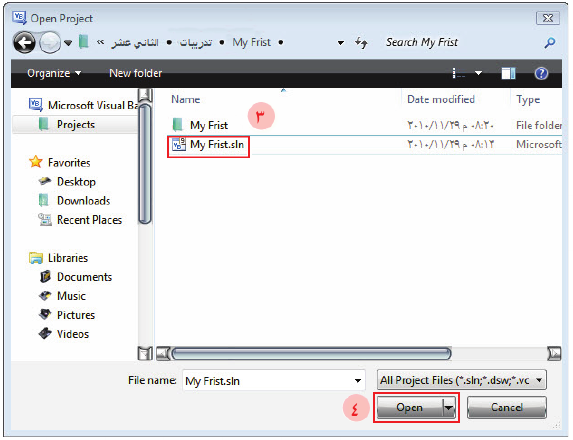Image resolution: width=573 pixels, height=440 pixels.
Task: Select the My Frist folder icon
Action: point(178,125)
